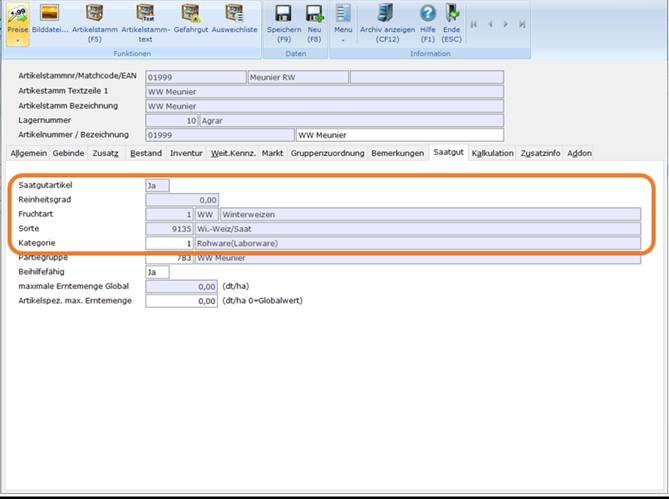
Task: Switch to the Allgemein tab
Action: pos(29,153)
